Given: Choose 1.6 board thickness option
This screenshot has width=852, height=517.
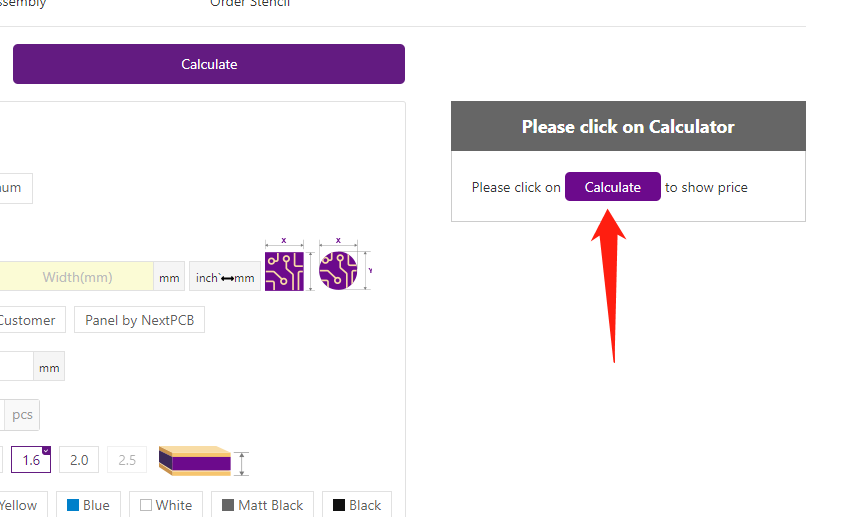Looking at the screenshot, I should click(31, 460).
